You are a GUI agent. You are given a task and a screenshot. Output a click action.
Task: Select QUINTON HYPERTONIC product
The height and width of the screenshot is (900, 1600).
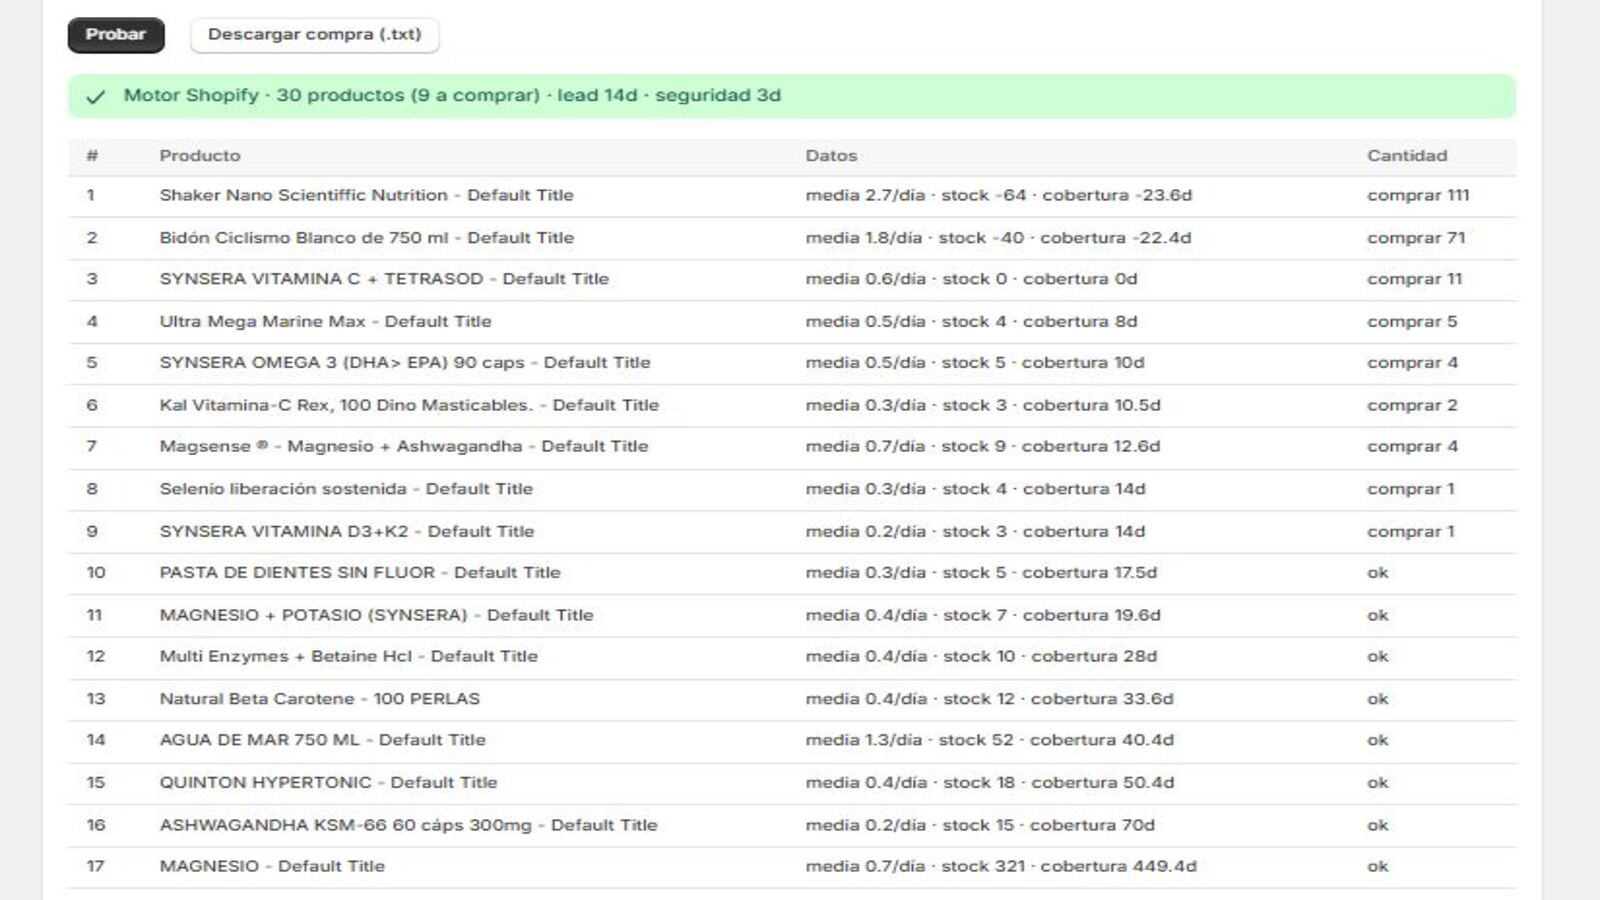[x=328, y=783]
